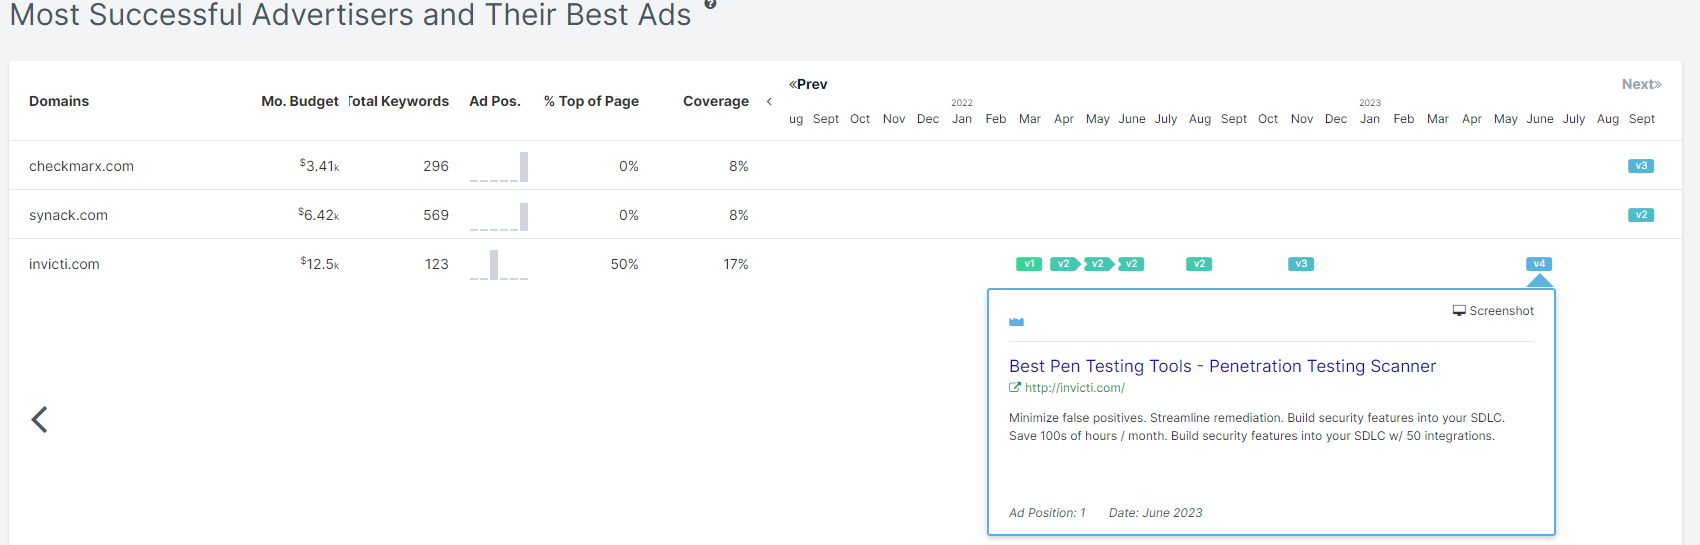Select synack v2 ad marker
The height and width of the screenshot is (545, 1700).
click(1641, 215)
